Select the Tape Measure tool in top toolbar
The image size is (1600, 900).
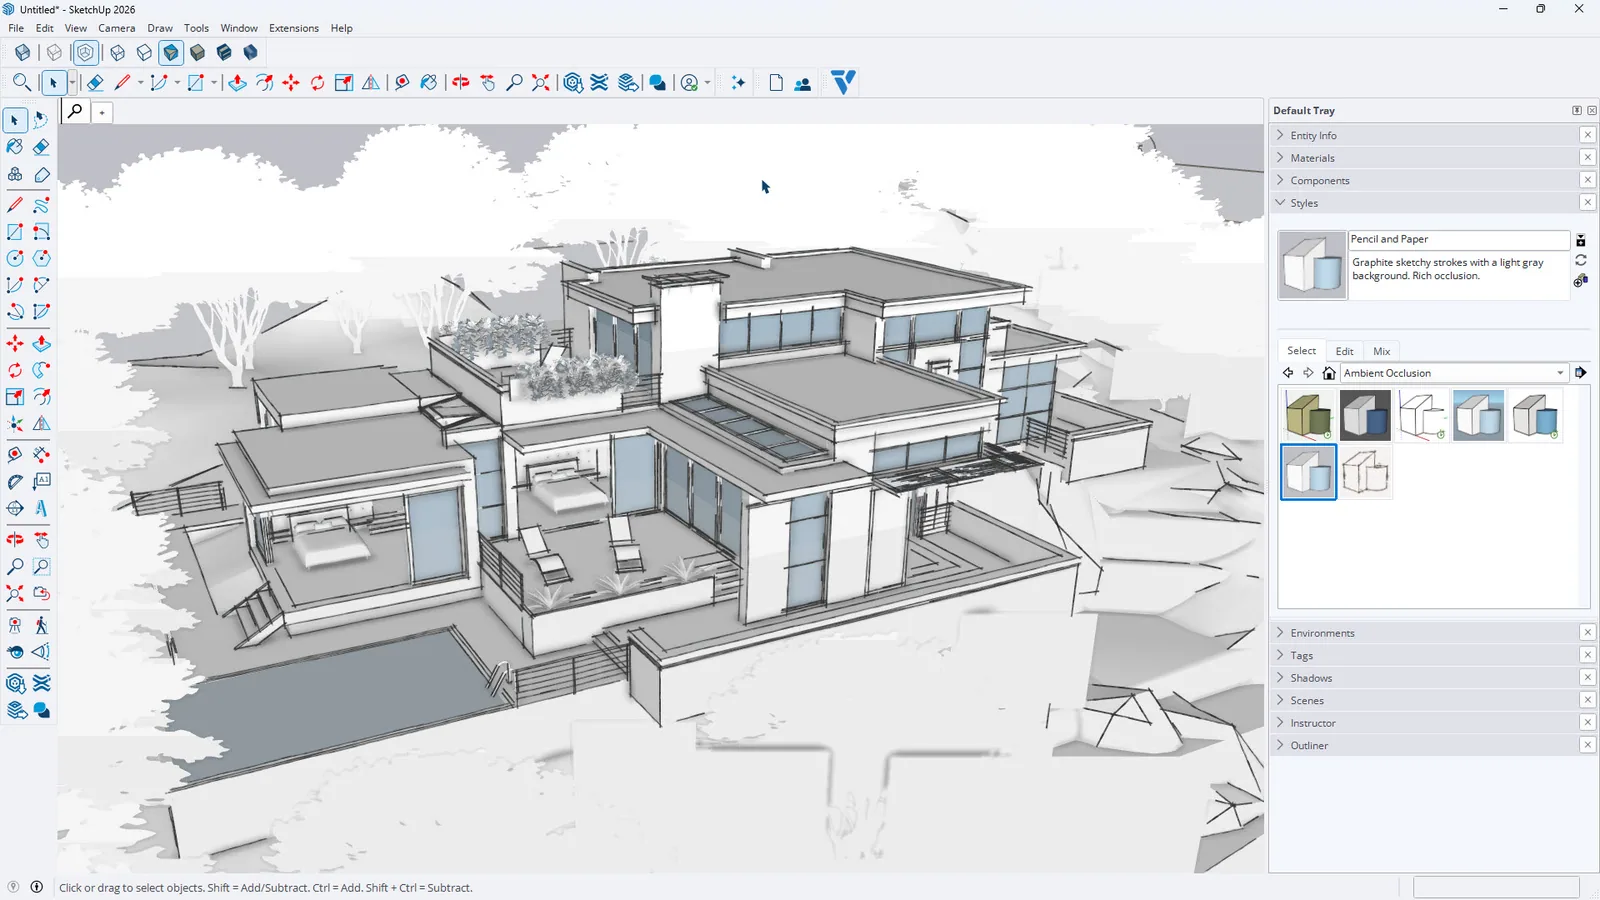402,83
